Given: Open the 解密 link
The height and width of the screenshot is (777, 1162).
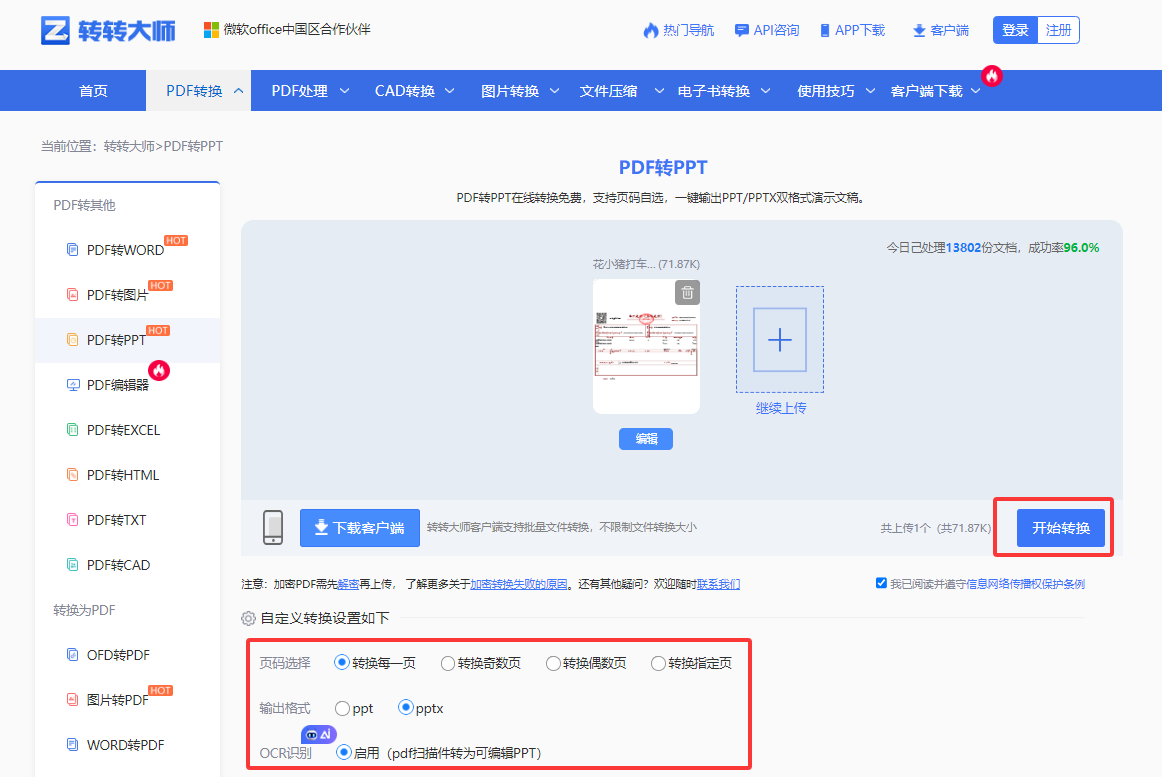Looking at the screenshot, I should click(x=348, y=584).
